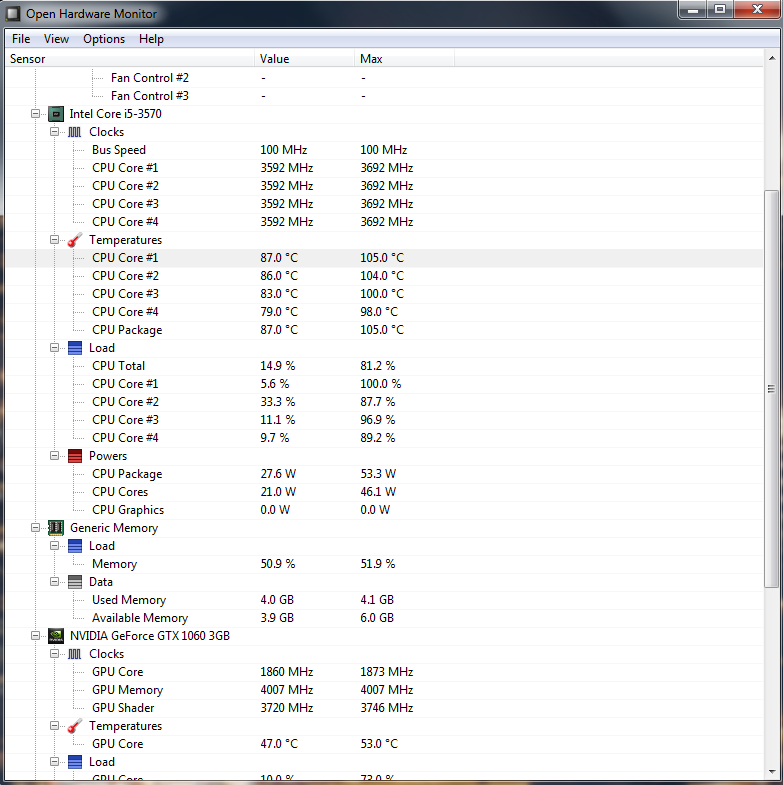783x785 pixels.
Task: Select CPU Core #3 temperature row at 83.0 °C
Action: 384,294
